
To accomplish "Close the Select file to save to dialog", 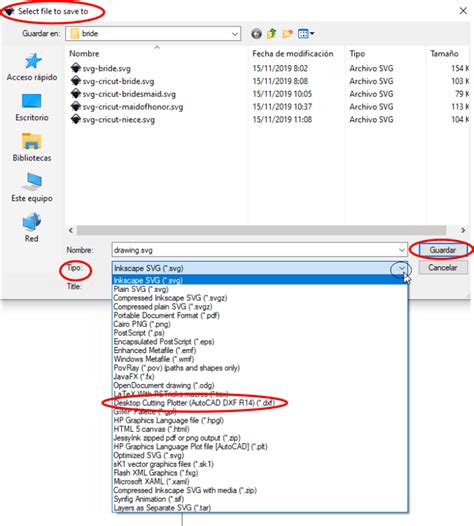I will [x=463, y=11].
